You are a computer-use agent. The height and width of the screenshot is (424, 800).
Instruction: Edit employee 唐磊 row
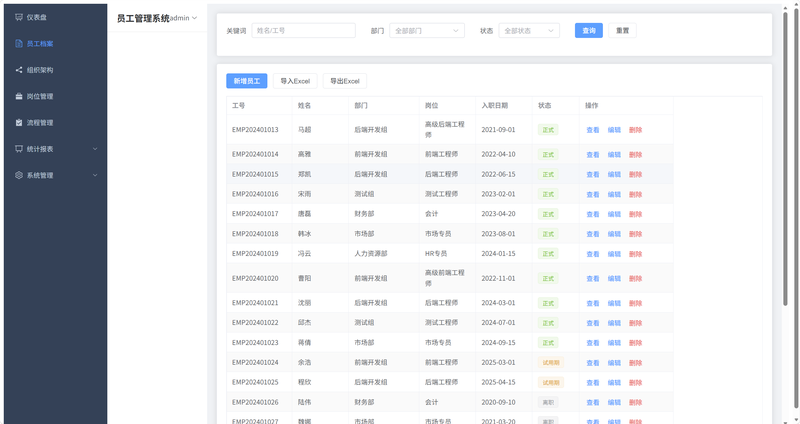614,214
